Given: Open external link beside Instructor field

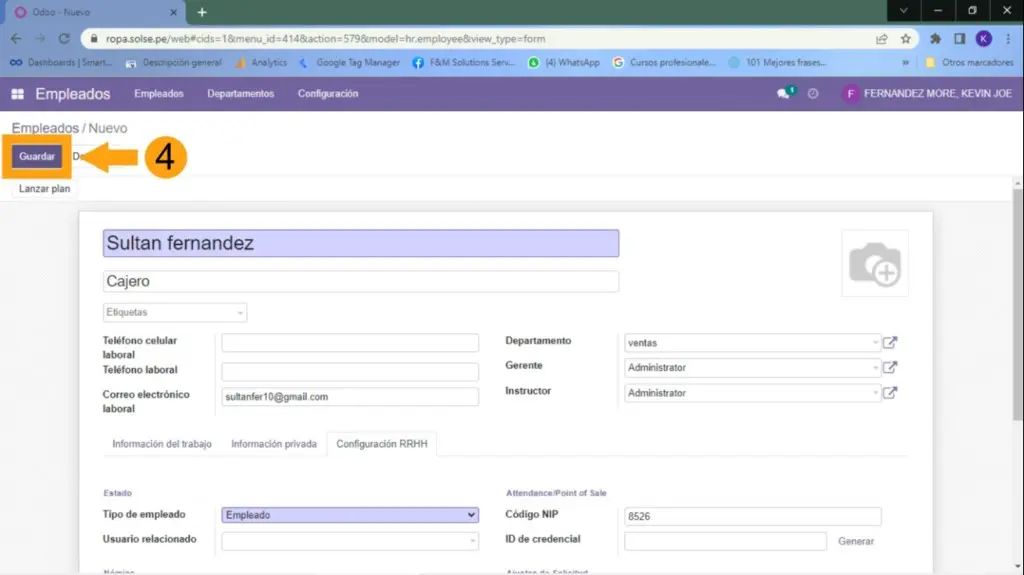Looking at the screenshot, I should tap(890, 393).
